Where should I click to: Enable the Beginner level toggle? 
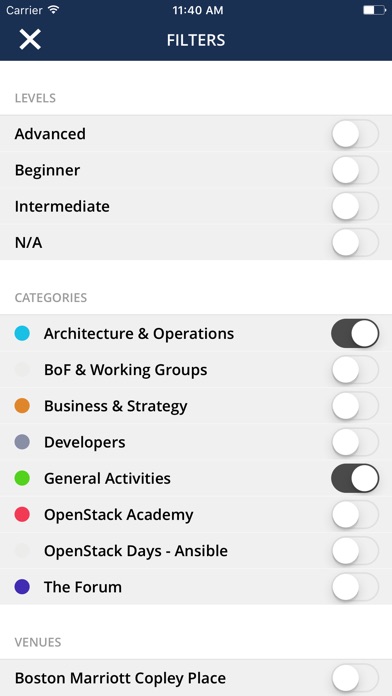pyautogui.click(x=355, y=170)
